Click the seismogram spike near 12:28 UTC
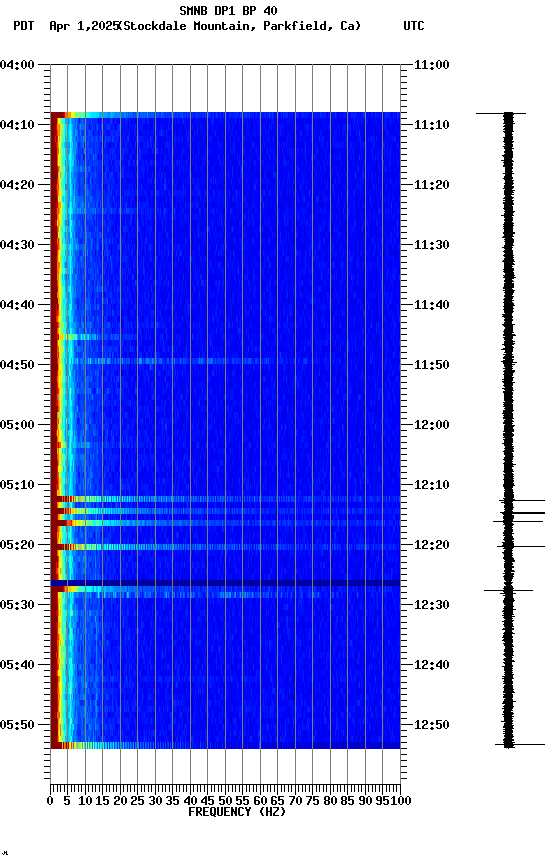Image resolution: width=552 pixels, height=864 pixels. [x=508, y=591]
